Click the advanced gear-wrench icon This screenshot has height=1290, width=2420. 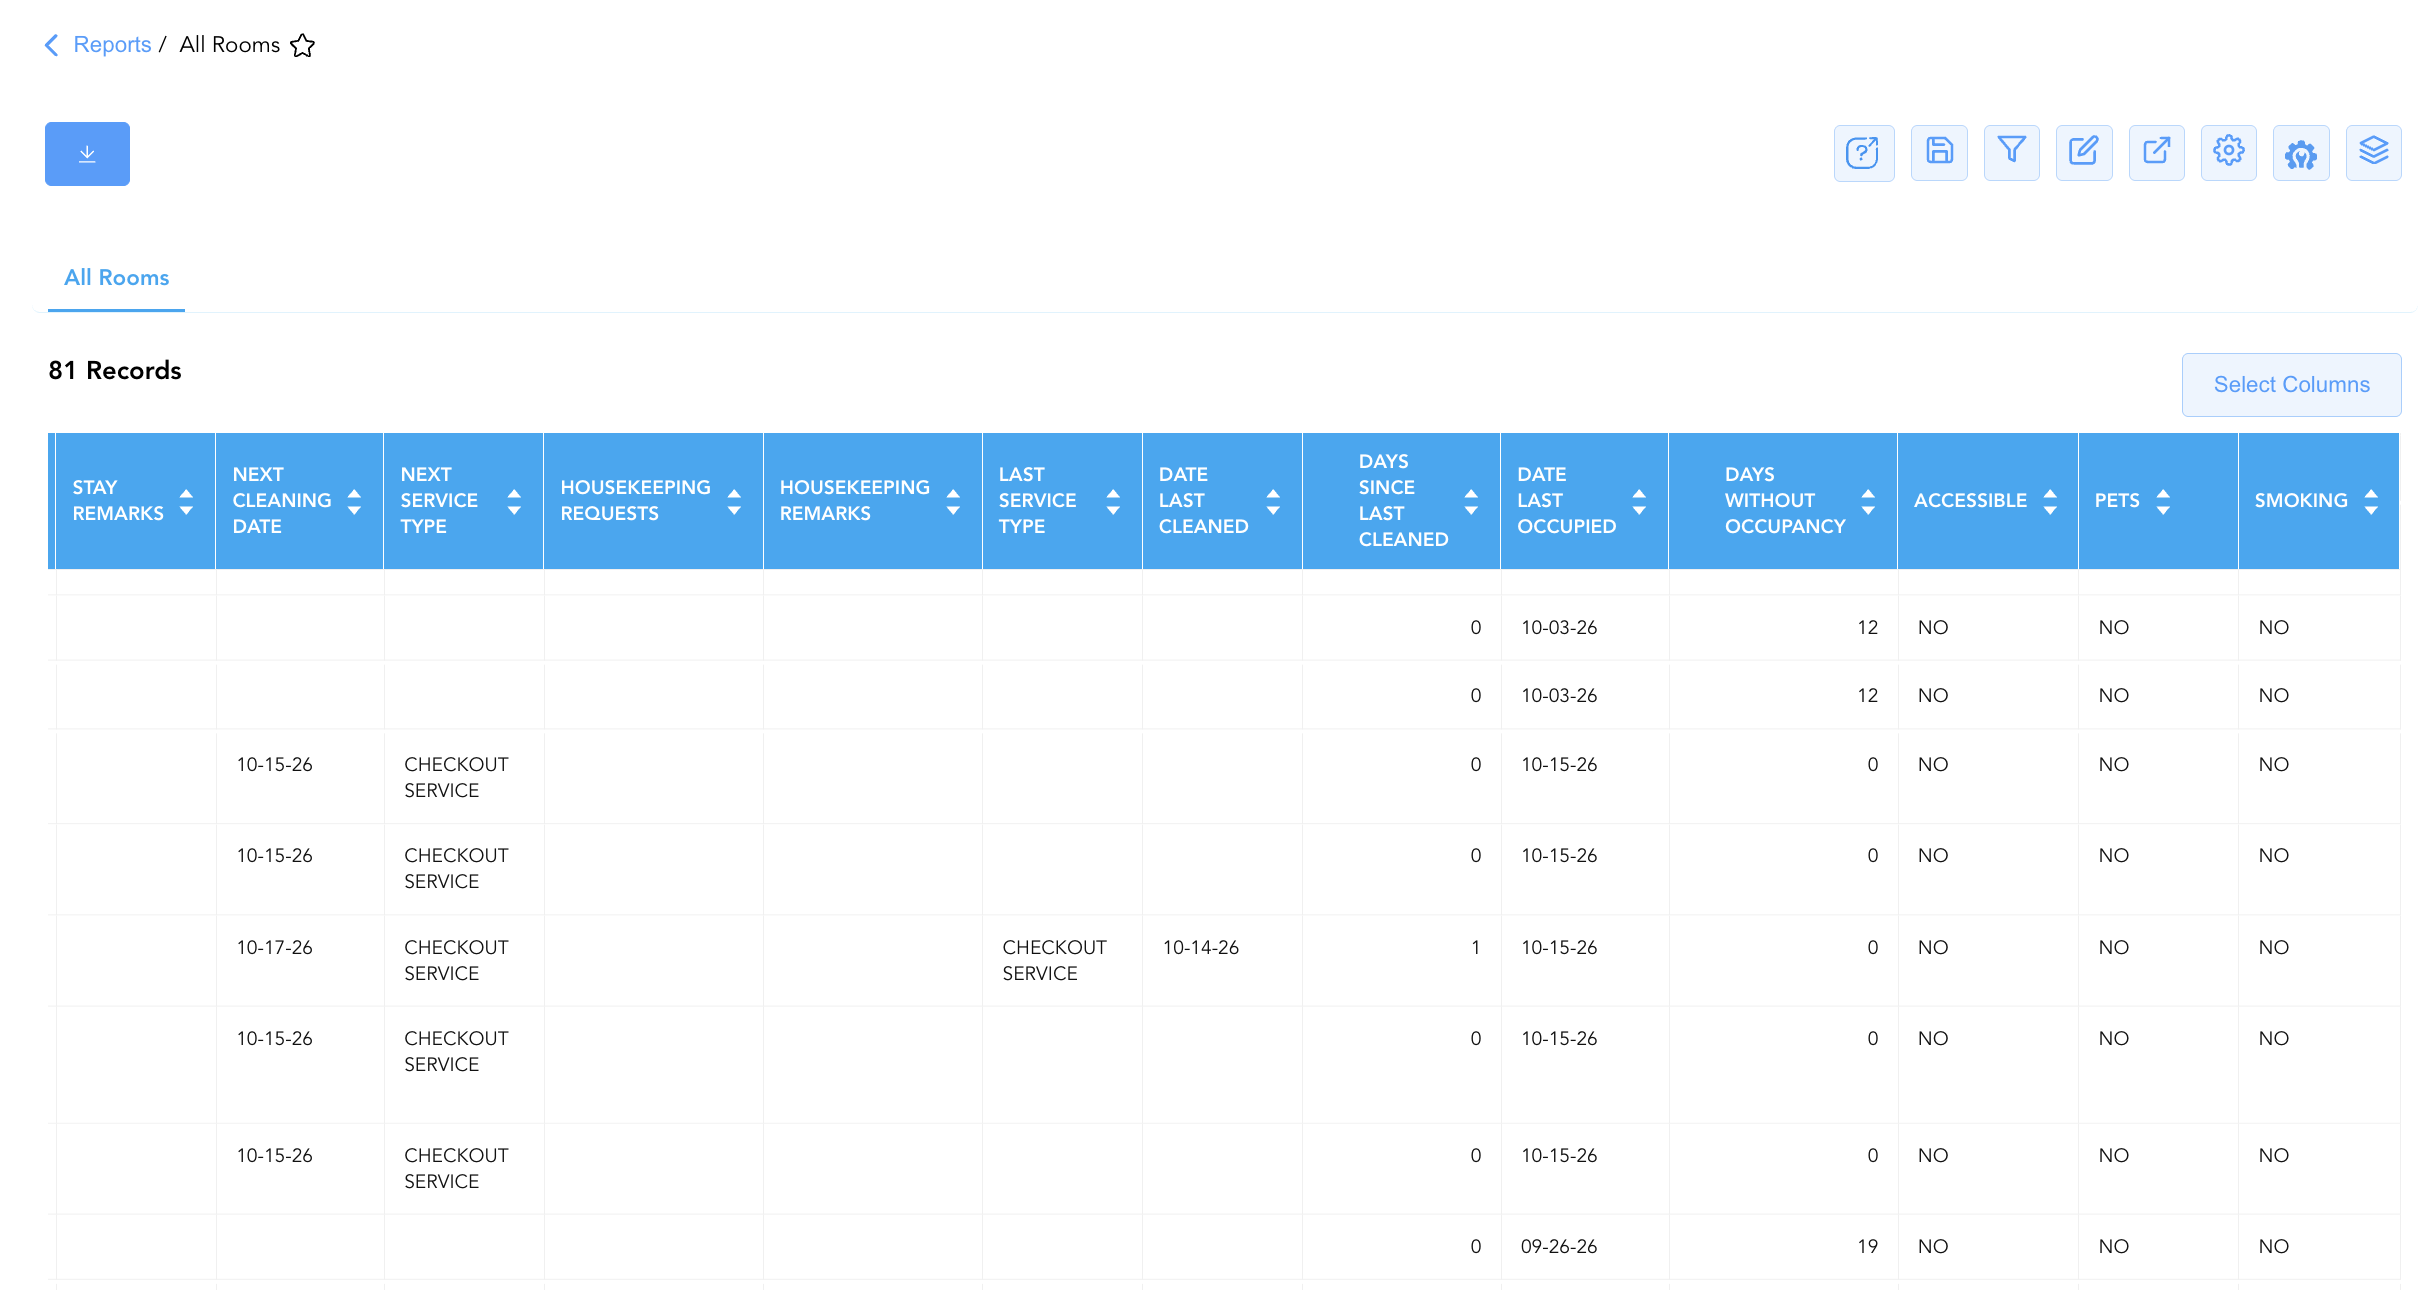tap(2301, 152)
